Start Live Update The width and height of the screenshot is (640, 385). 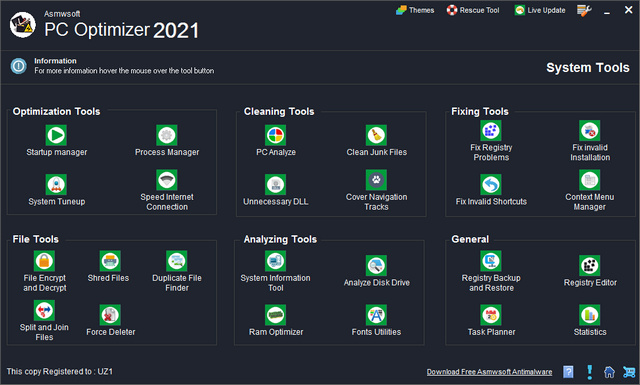(540, 10)
